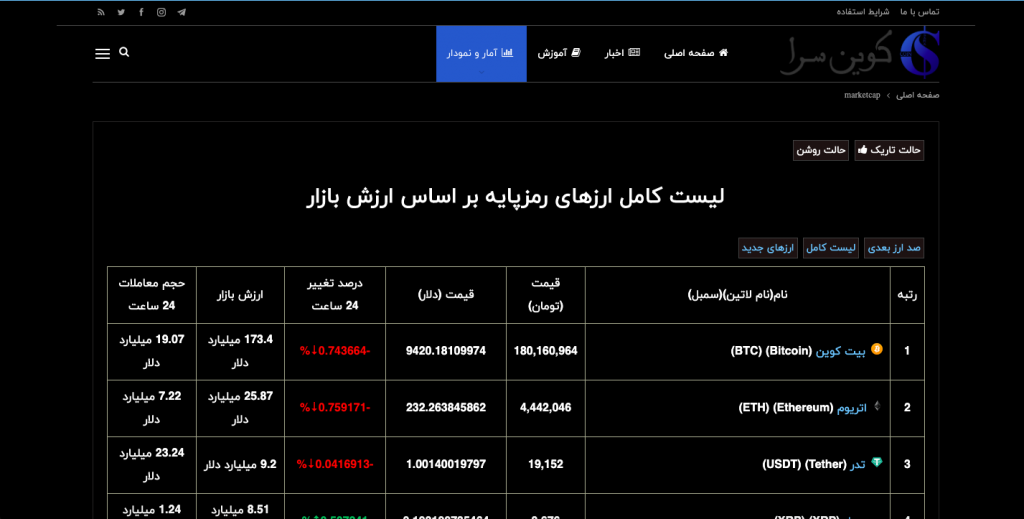Viewport: 1024px width, 519px height.
Task: Click Tether volume 23.24 میلیارد
Action: click(x=152, y=465)
